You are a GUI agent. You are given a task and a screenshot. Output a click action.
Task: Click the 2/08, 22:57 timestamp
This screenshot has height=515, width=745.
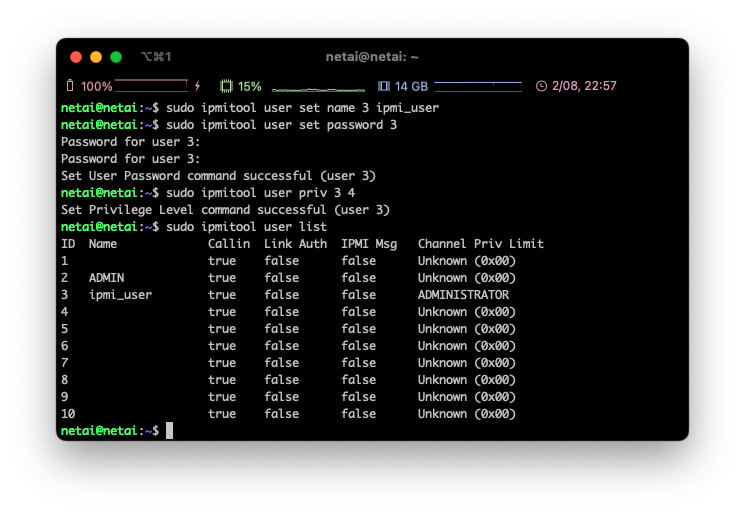click(584, 86)
